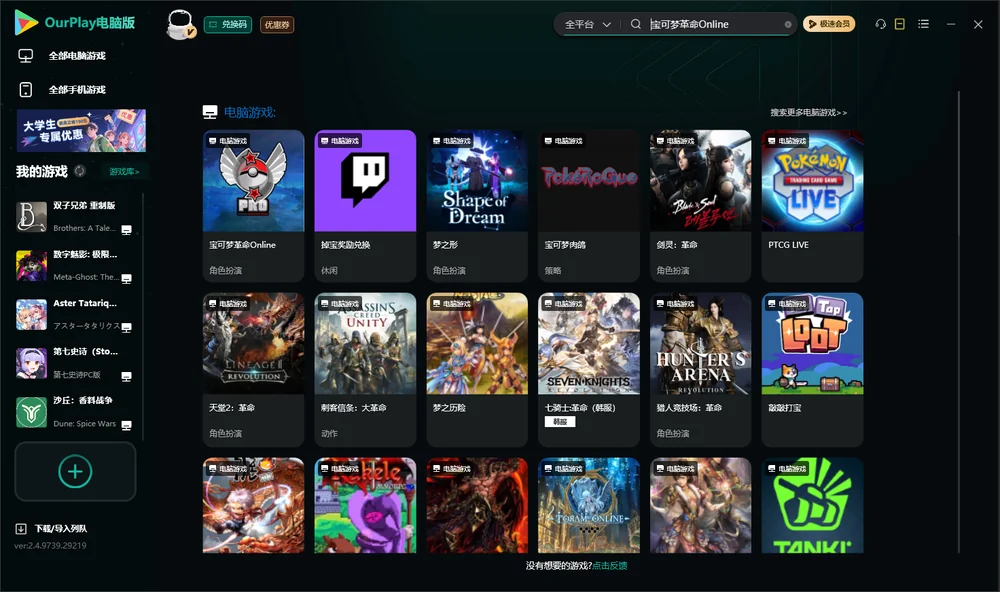Viewport: 1000px width, 592px height.
Task: Click the 优惠券 coupon button
Action: point(277,25)
